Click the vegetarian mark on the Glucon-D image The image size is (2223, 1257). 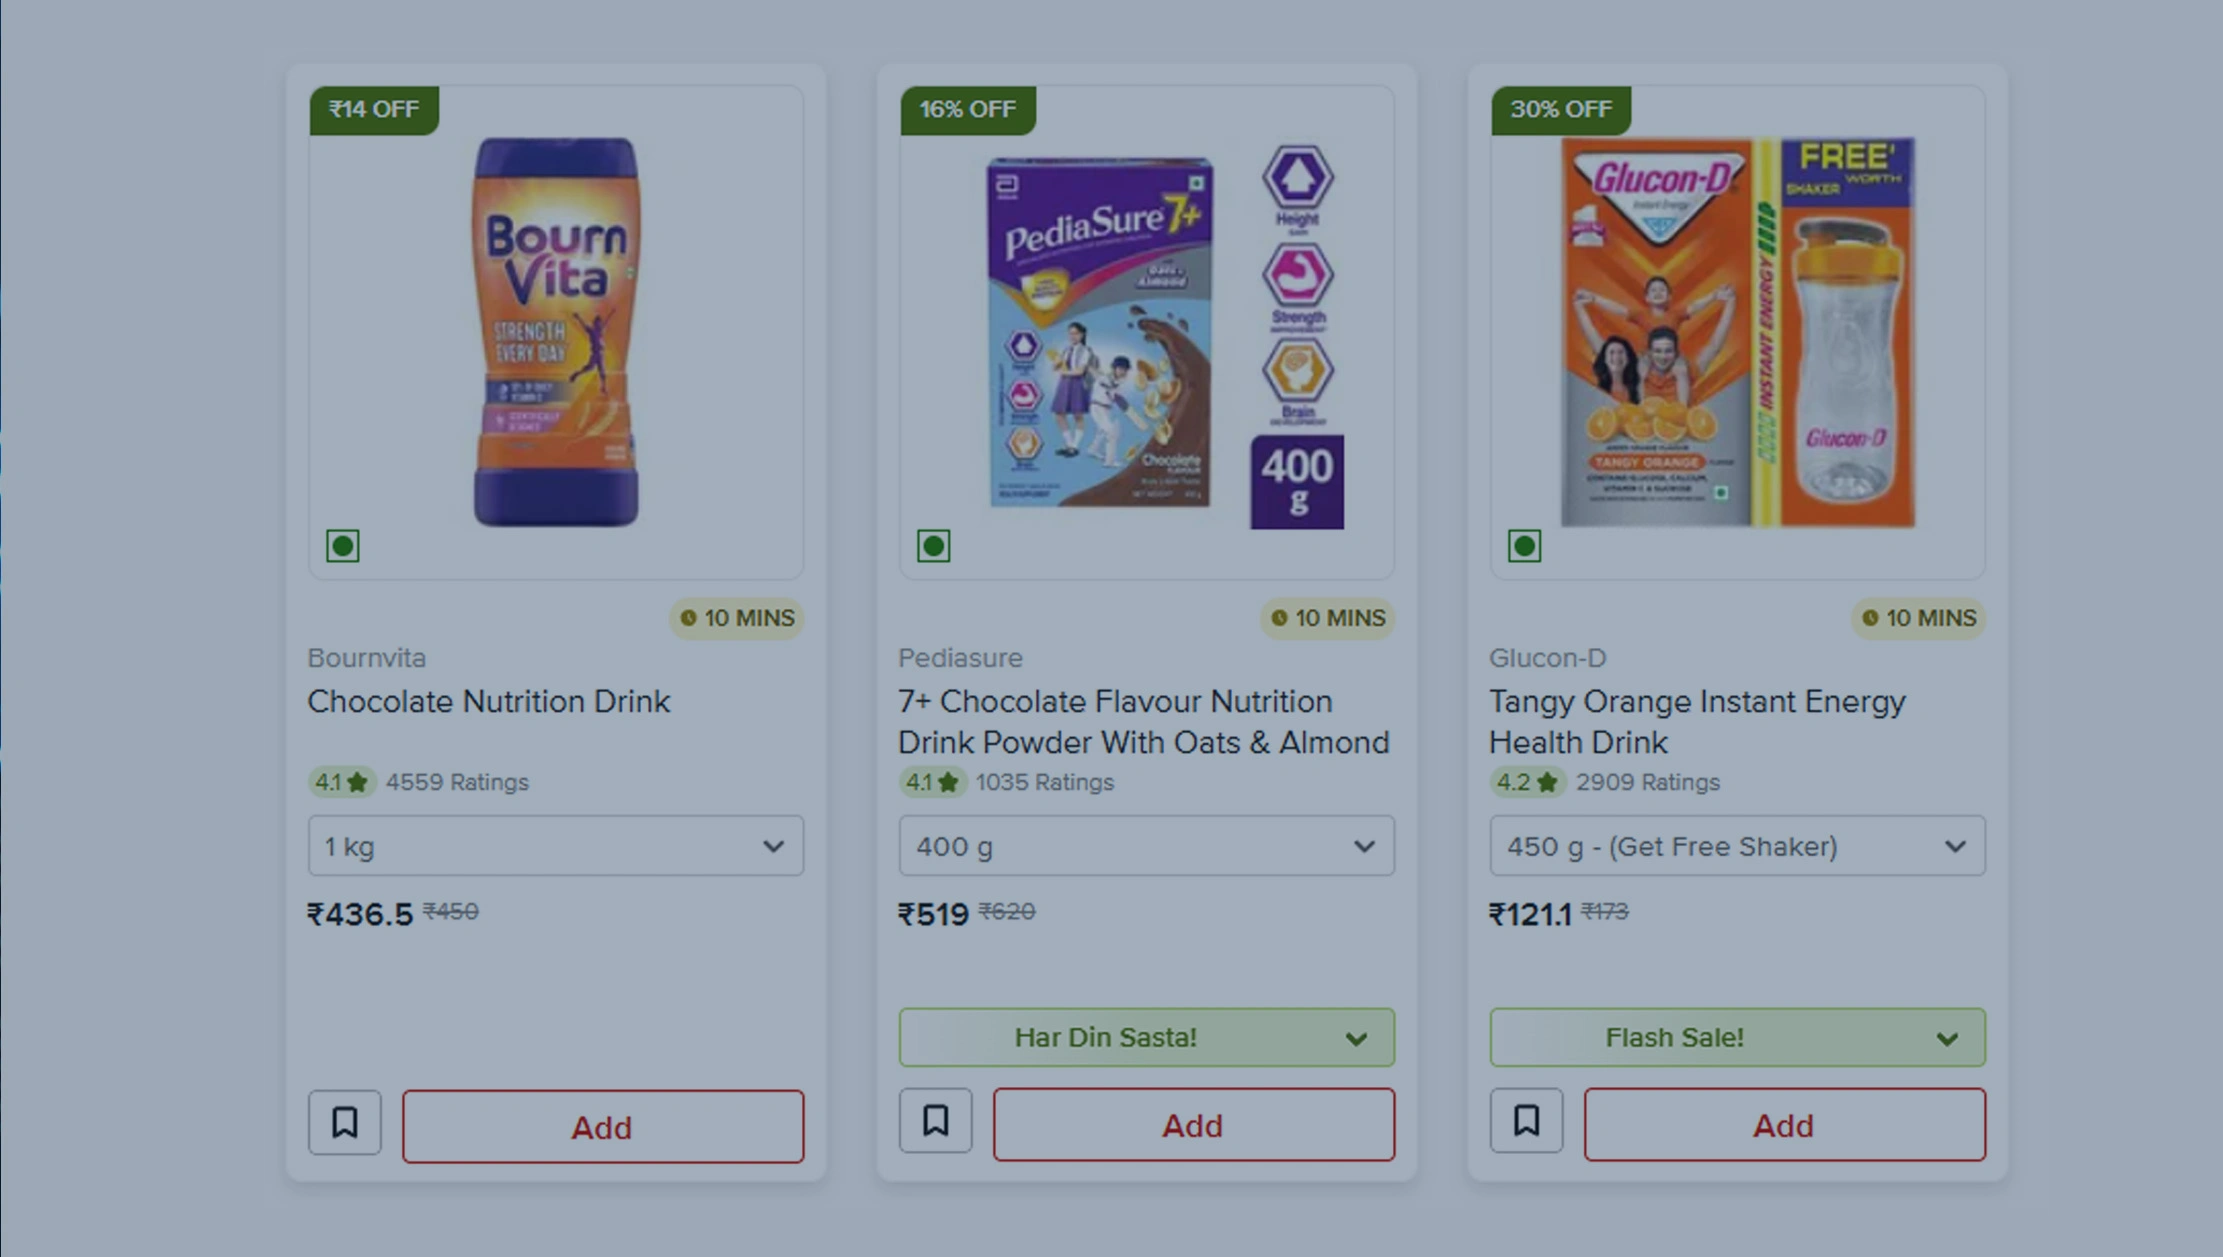pyautogui.click(x=1525, y=546)
